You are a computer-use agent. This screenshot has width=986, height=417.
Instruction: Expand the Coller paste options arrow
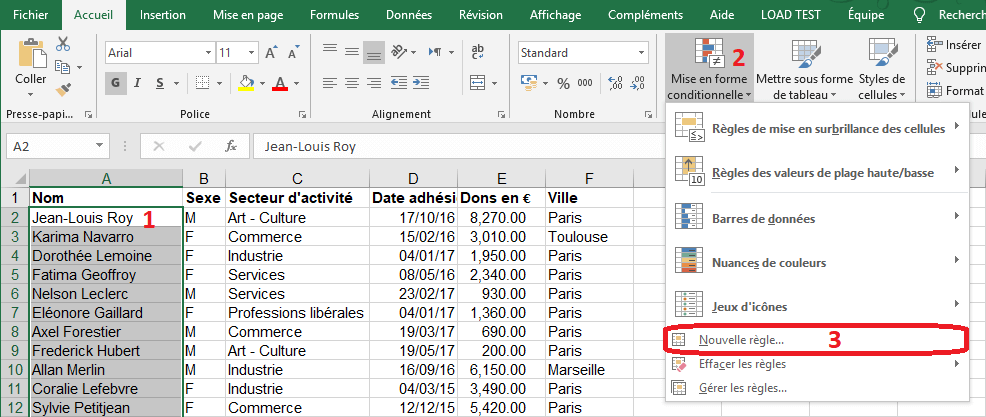pos(31,94)
